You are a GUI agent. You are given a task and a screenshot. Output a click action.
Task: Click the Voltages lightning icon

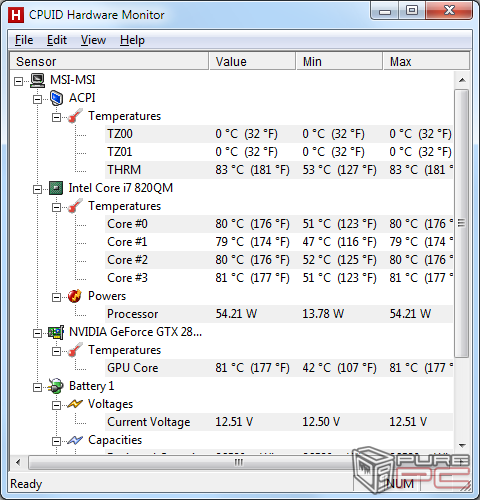(75, 404)
